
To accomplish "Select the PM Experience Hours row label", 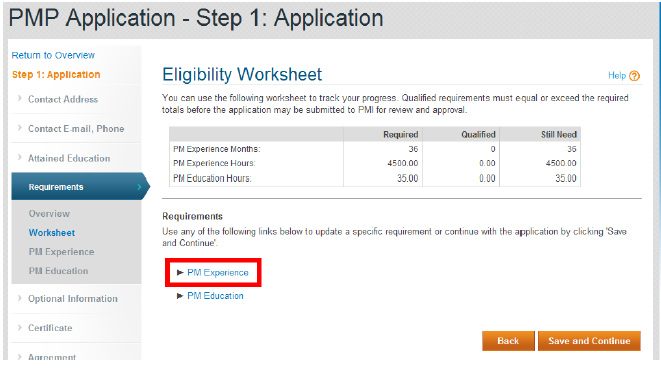I will tap(214, 163).
